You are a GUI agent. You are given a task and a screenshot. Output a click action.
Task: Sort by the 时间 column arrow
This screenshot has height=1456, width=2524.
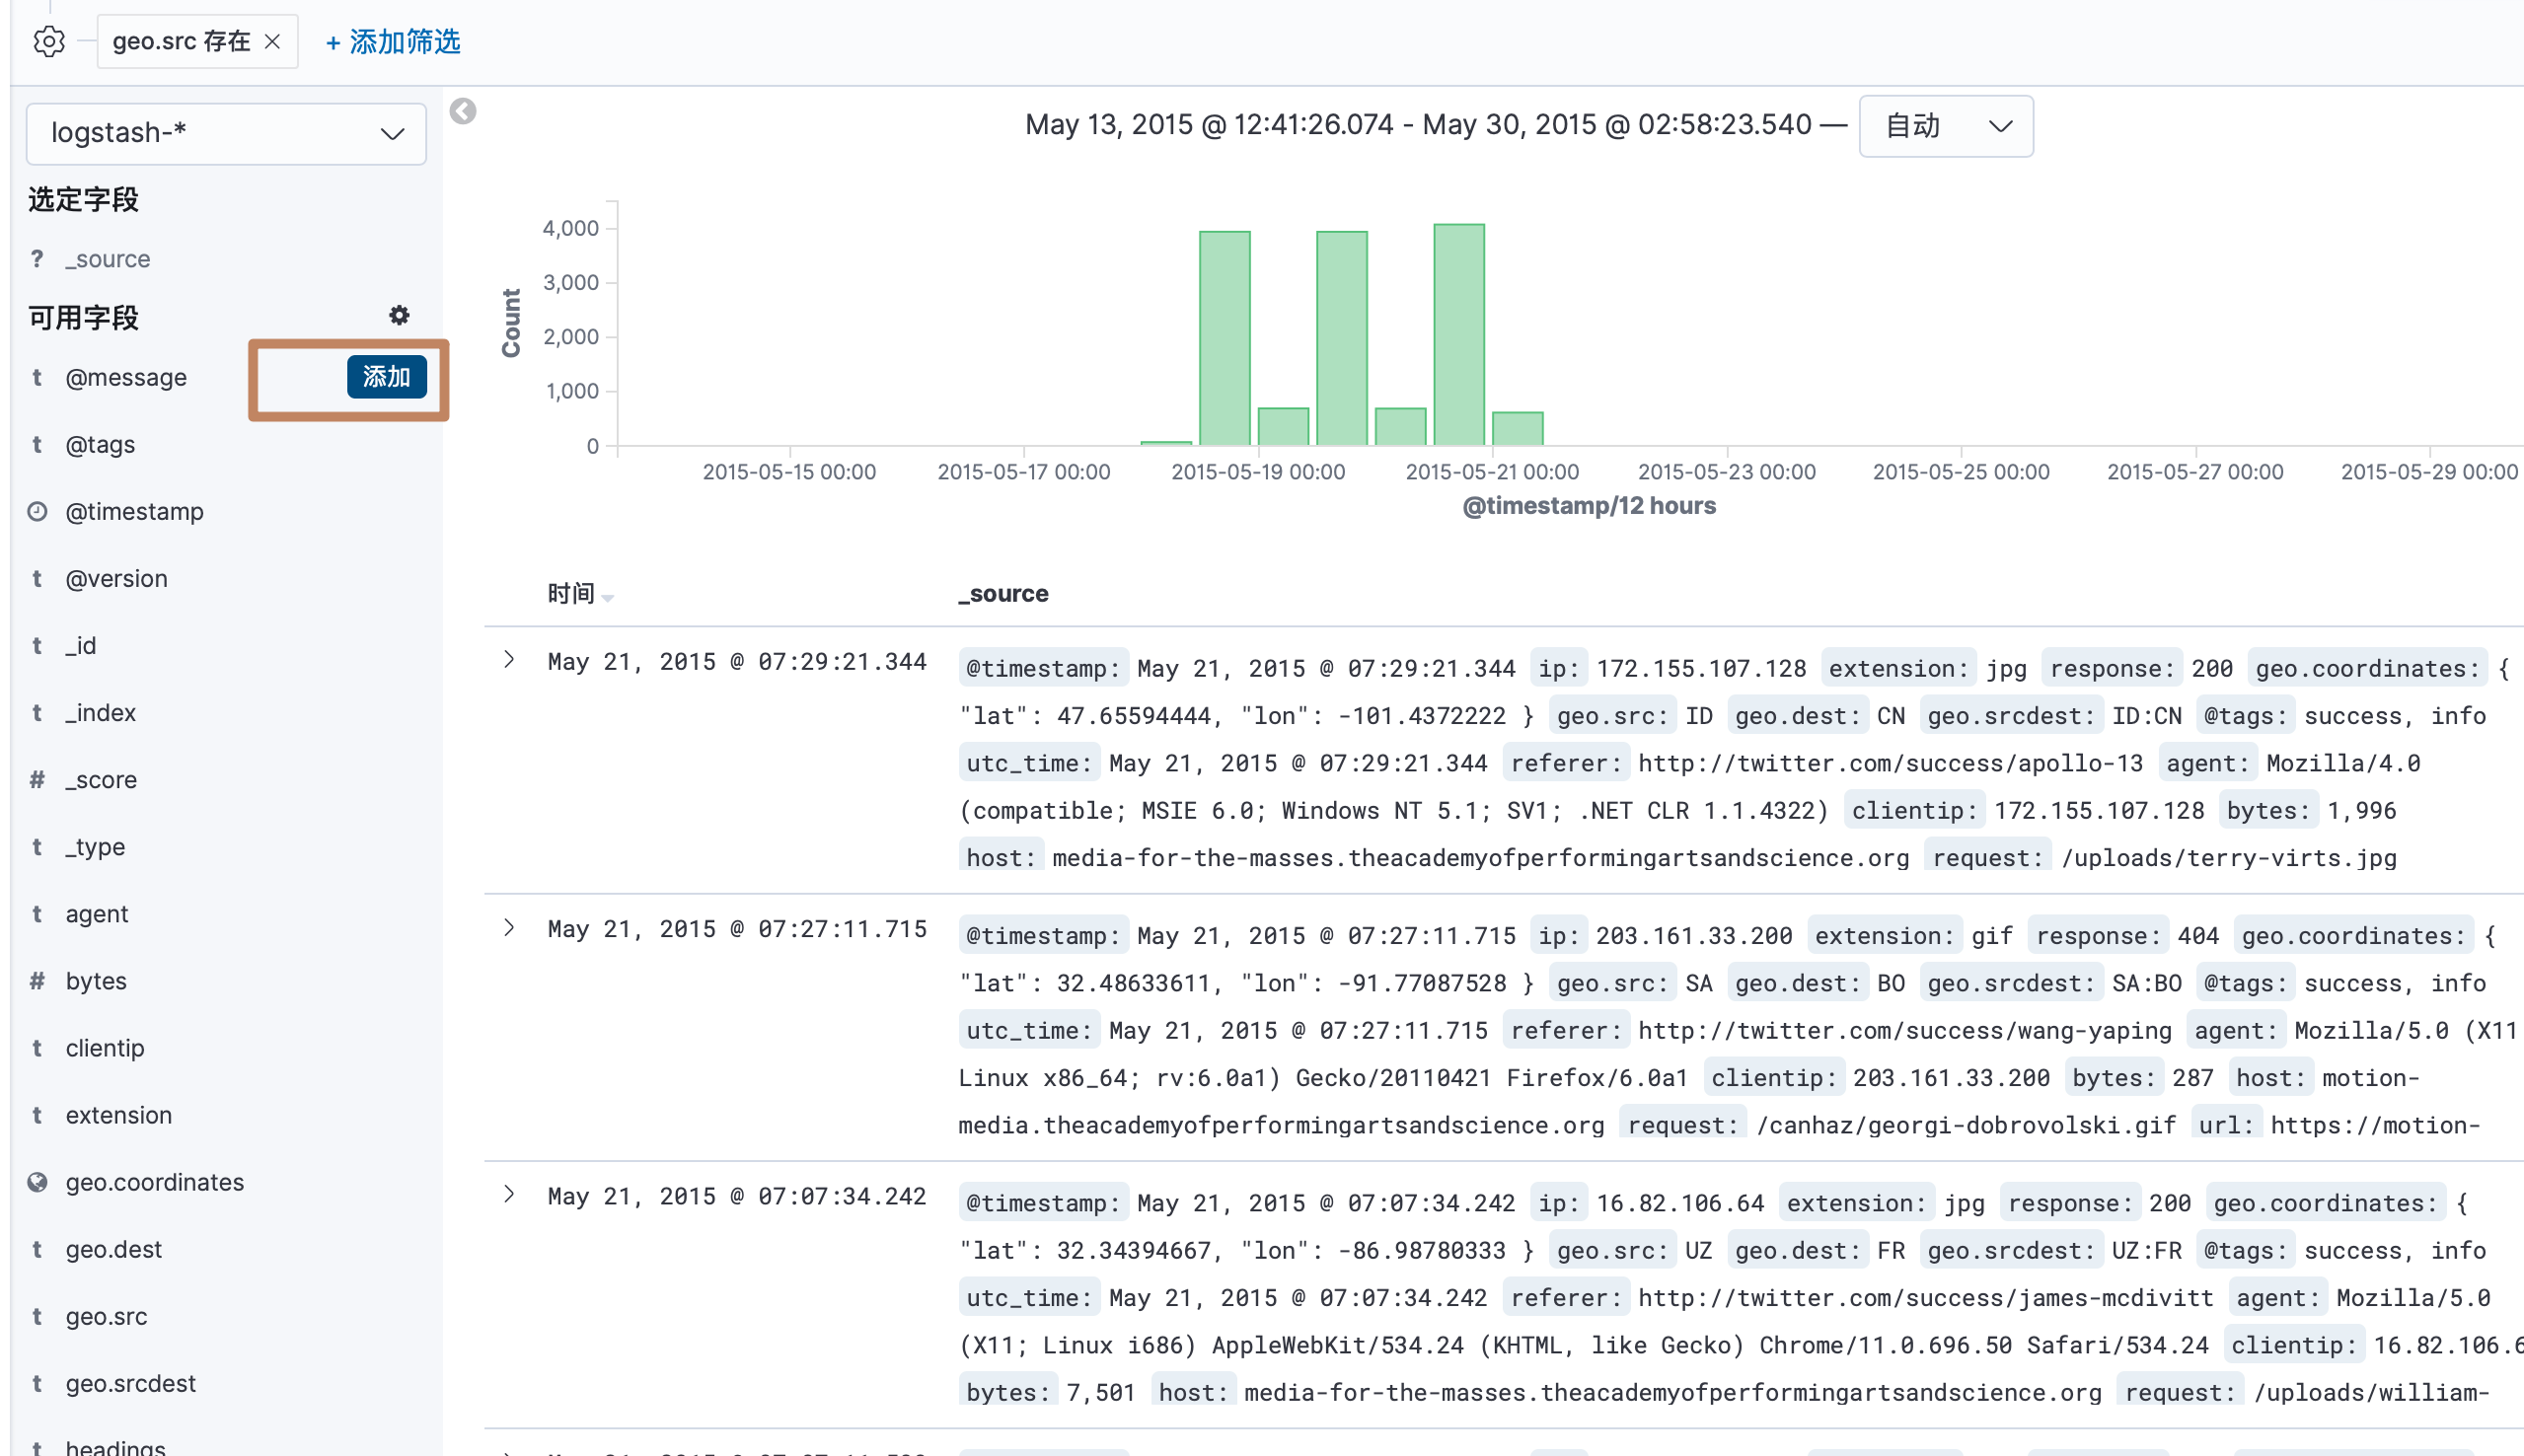pyautogui.click(x=608, y=597)
